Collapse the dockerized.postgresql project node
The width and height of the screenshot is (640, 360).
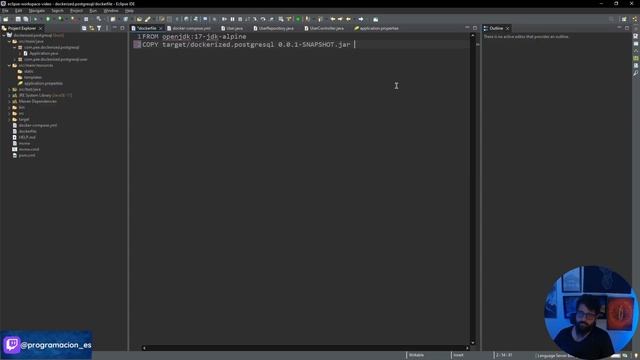(x=4, y=36)
